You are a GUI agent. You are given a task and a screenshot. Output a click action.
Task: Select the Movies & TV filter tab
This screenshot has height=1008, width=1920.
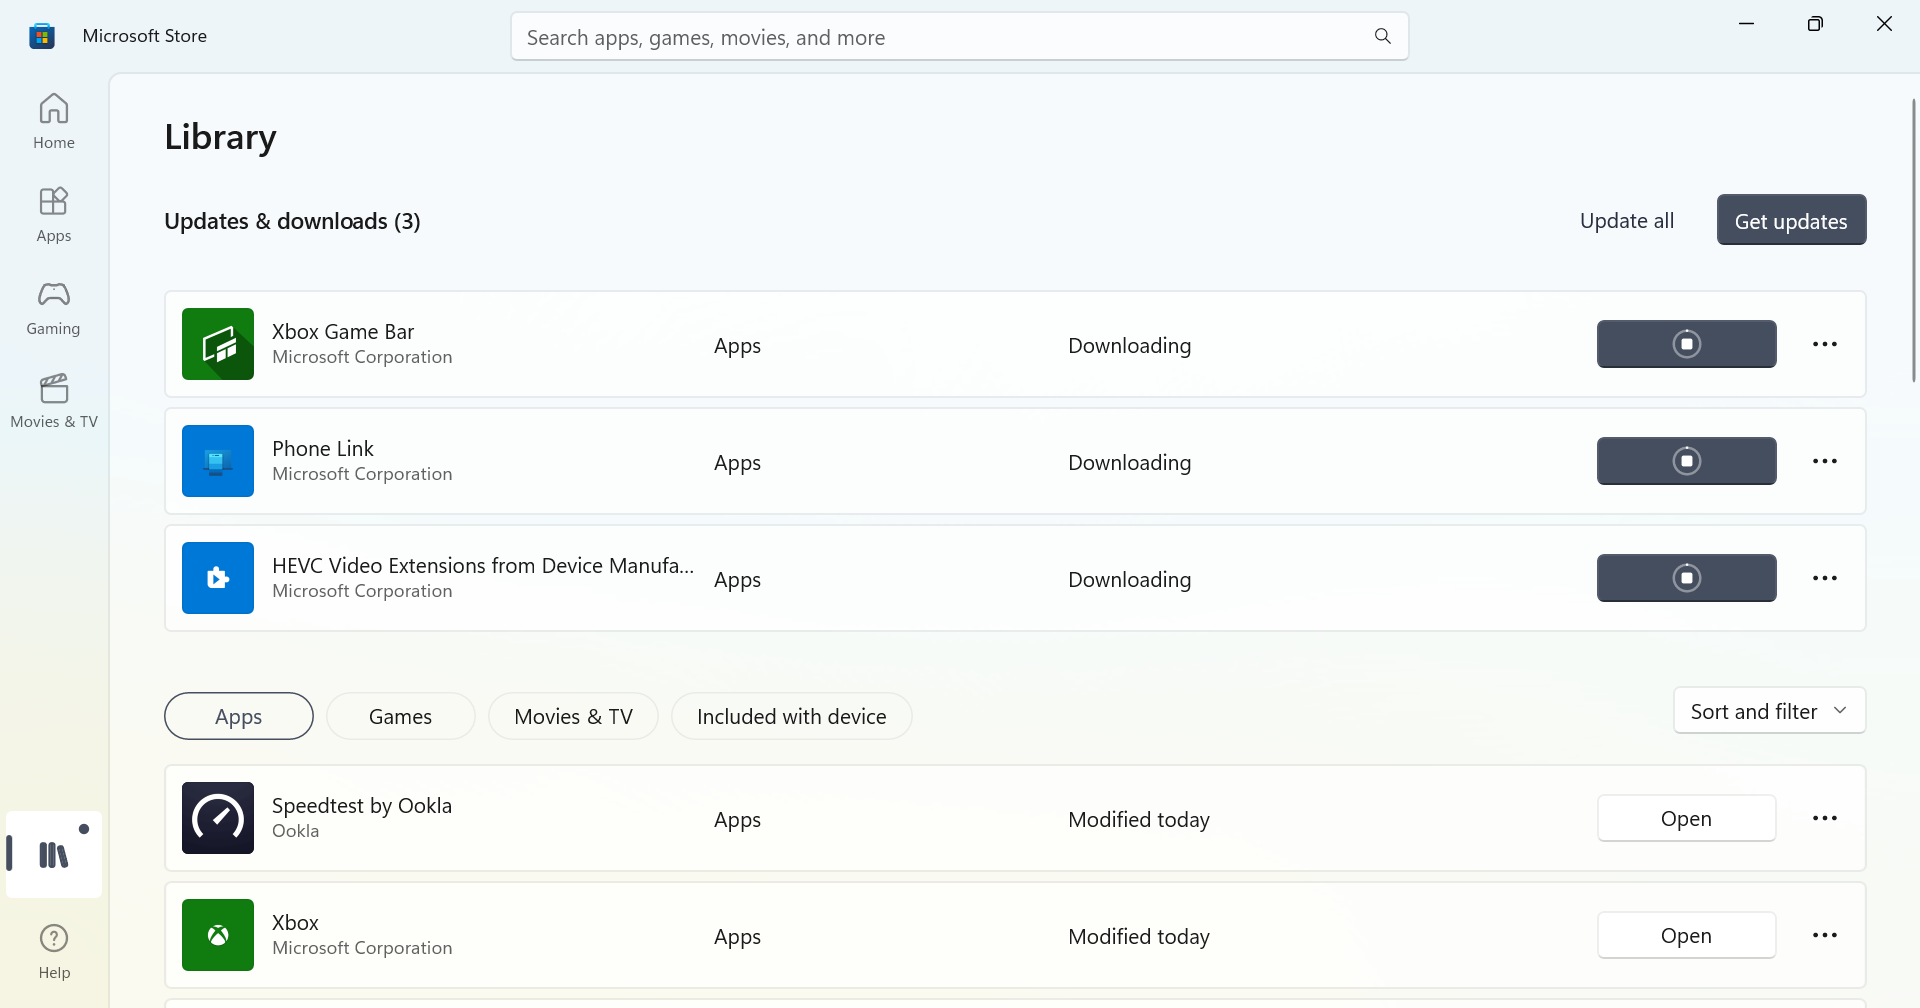point(574,716)
